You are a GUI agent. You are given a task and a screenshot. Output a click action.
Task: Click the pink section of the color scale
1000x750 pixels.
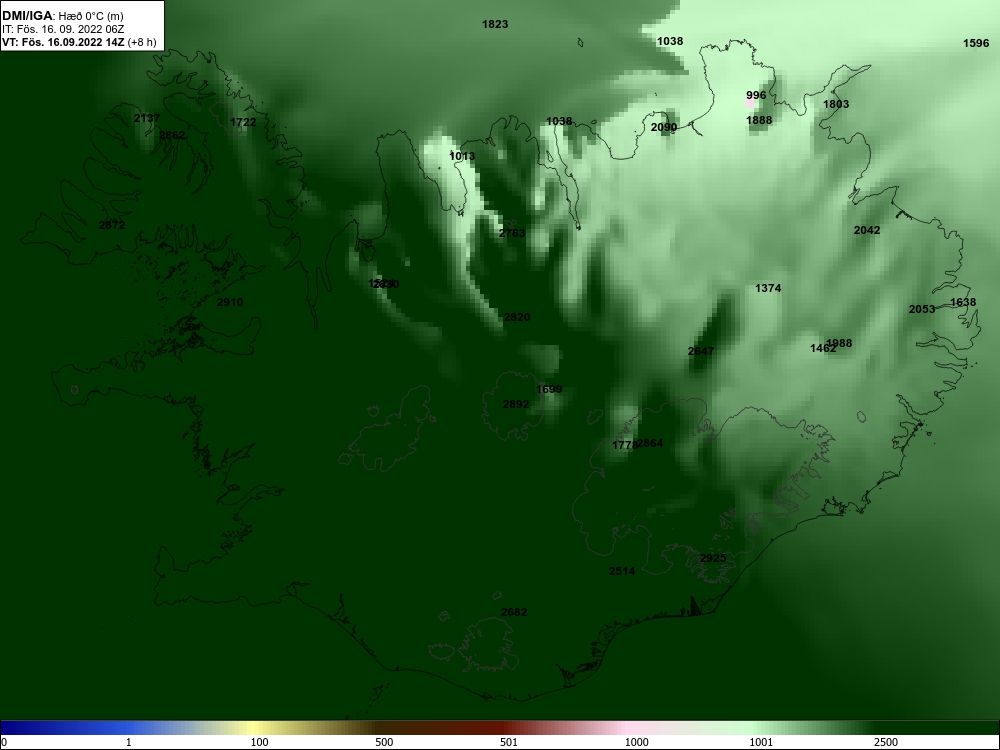tap(628, 728)
